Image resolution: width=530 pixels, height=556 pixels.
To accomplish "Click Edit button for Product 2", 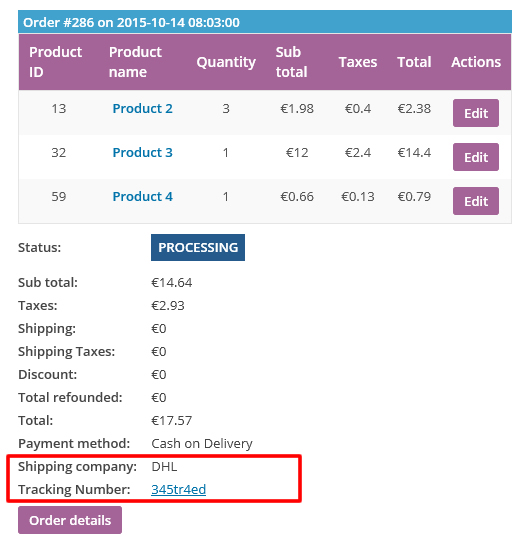I will pos(475,113).
